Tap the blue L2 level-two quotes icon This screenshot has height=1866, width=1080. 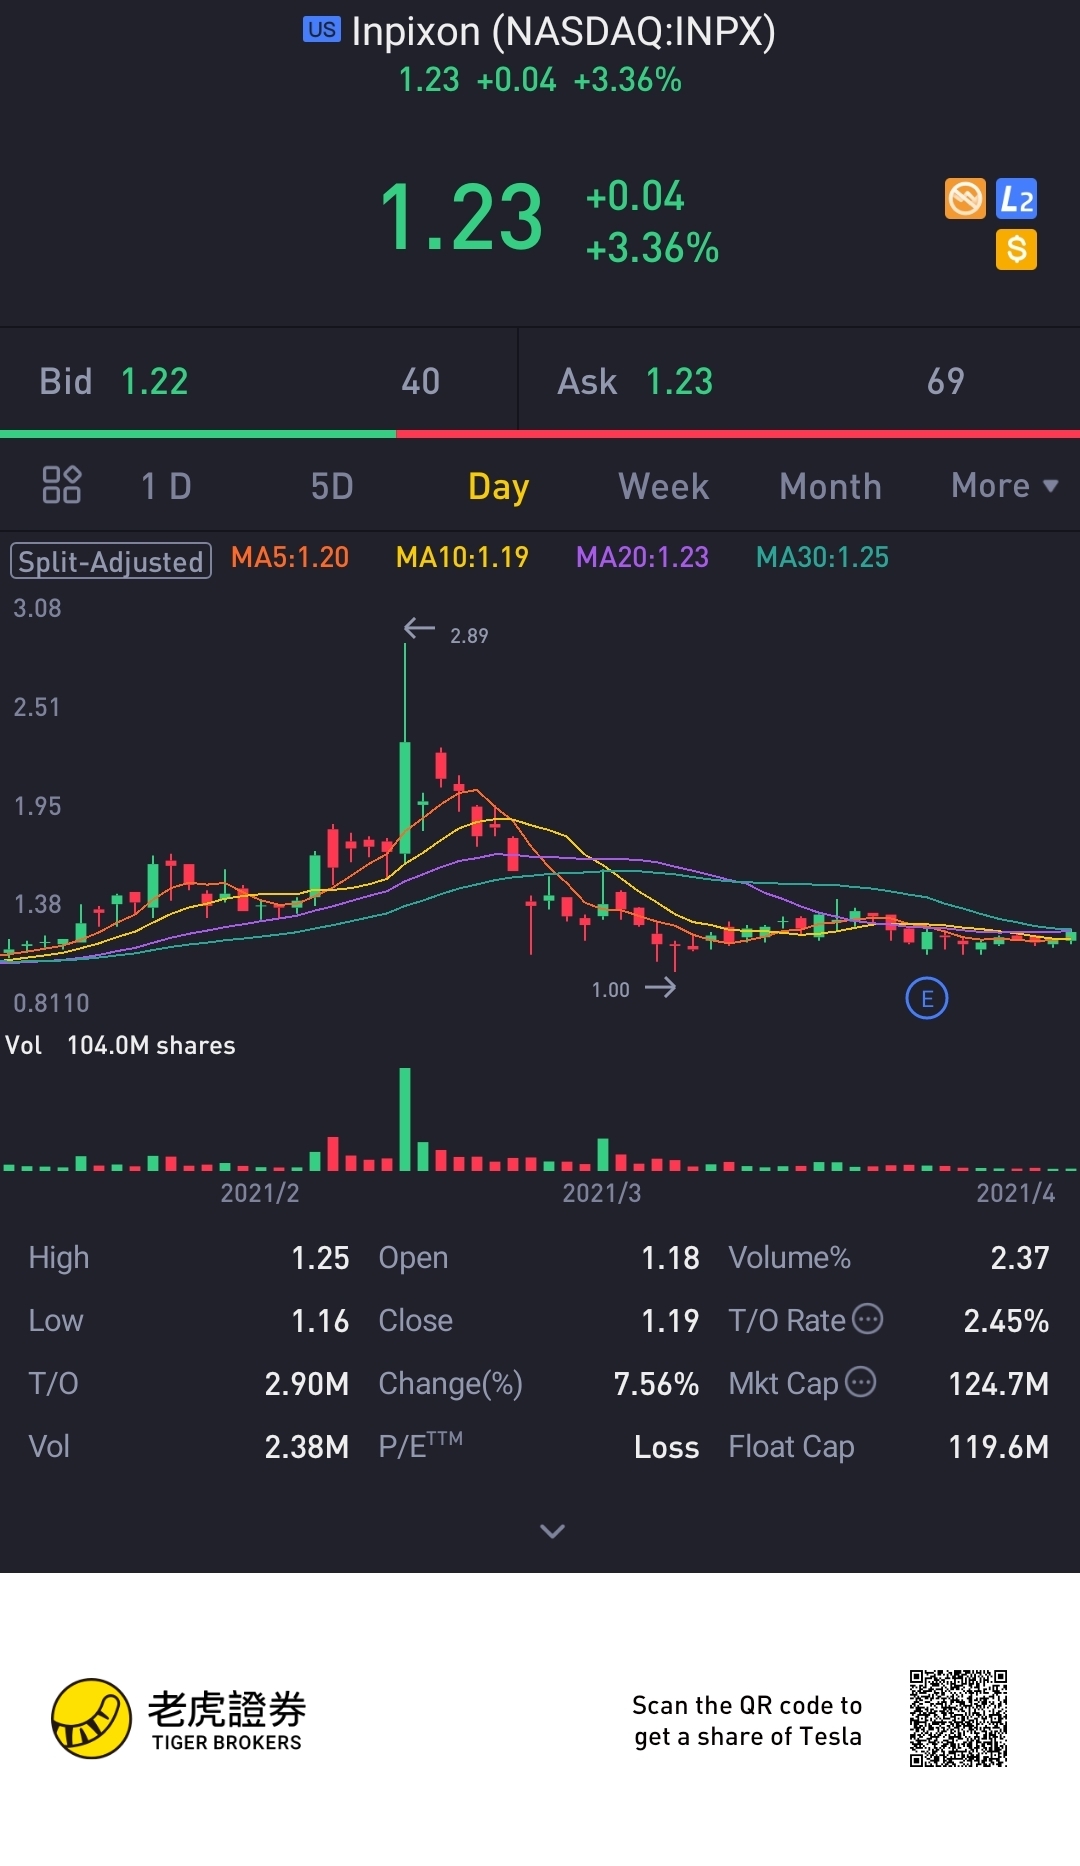coord(1017,198)
